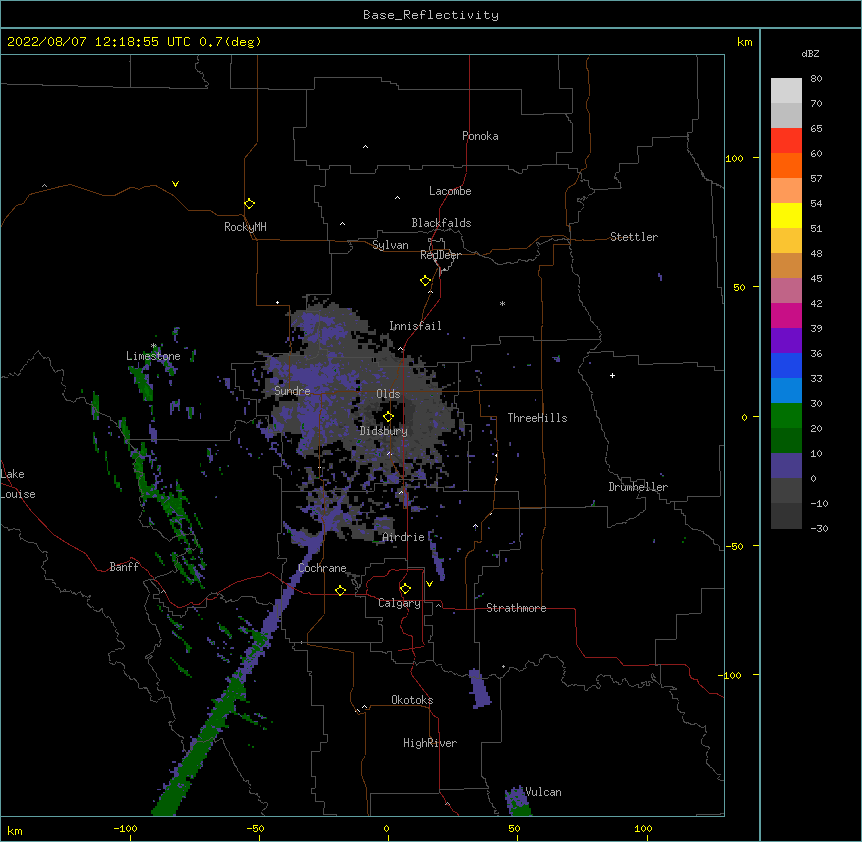
Task: Click the 65 value in the dBZ legend
Action: (816, 129)
